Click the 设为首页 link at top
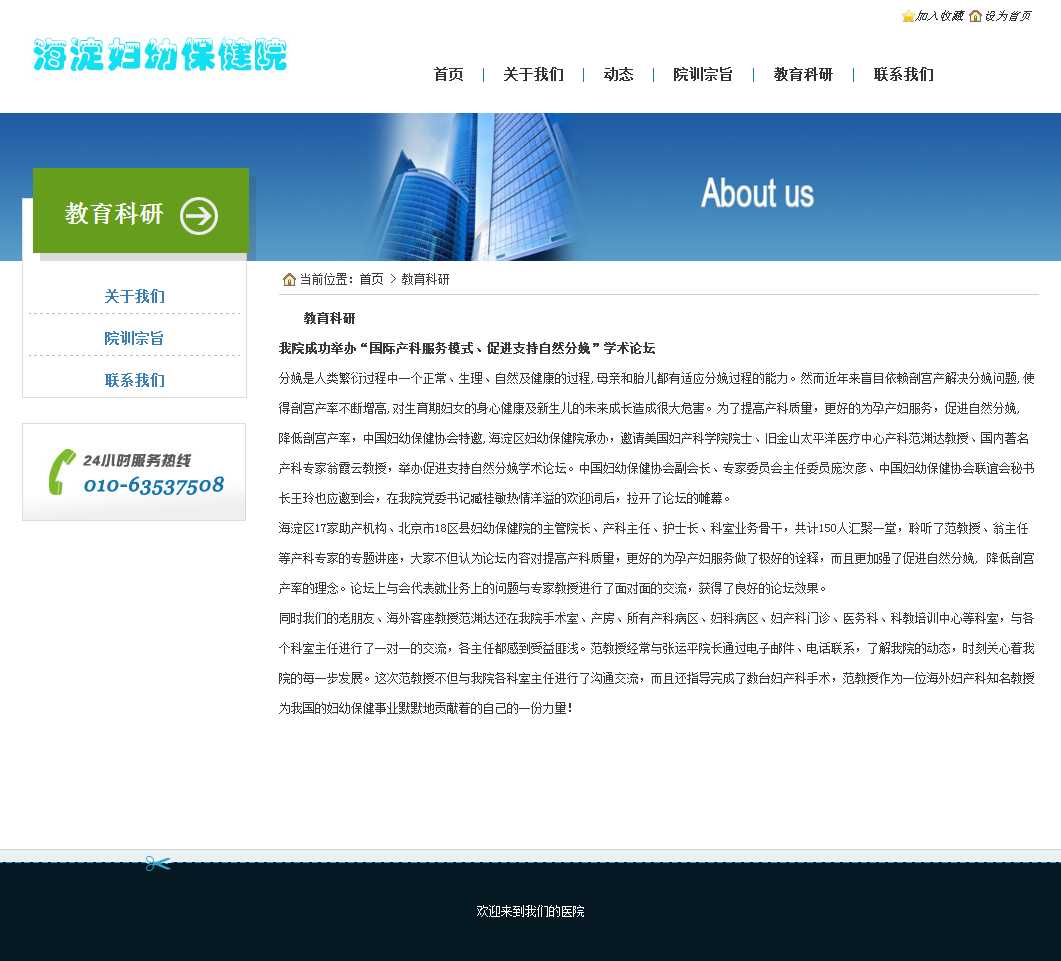Viewport: 1061px width, 961px height. [x=1007, y=16]
